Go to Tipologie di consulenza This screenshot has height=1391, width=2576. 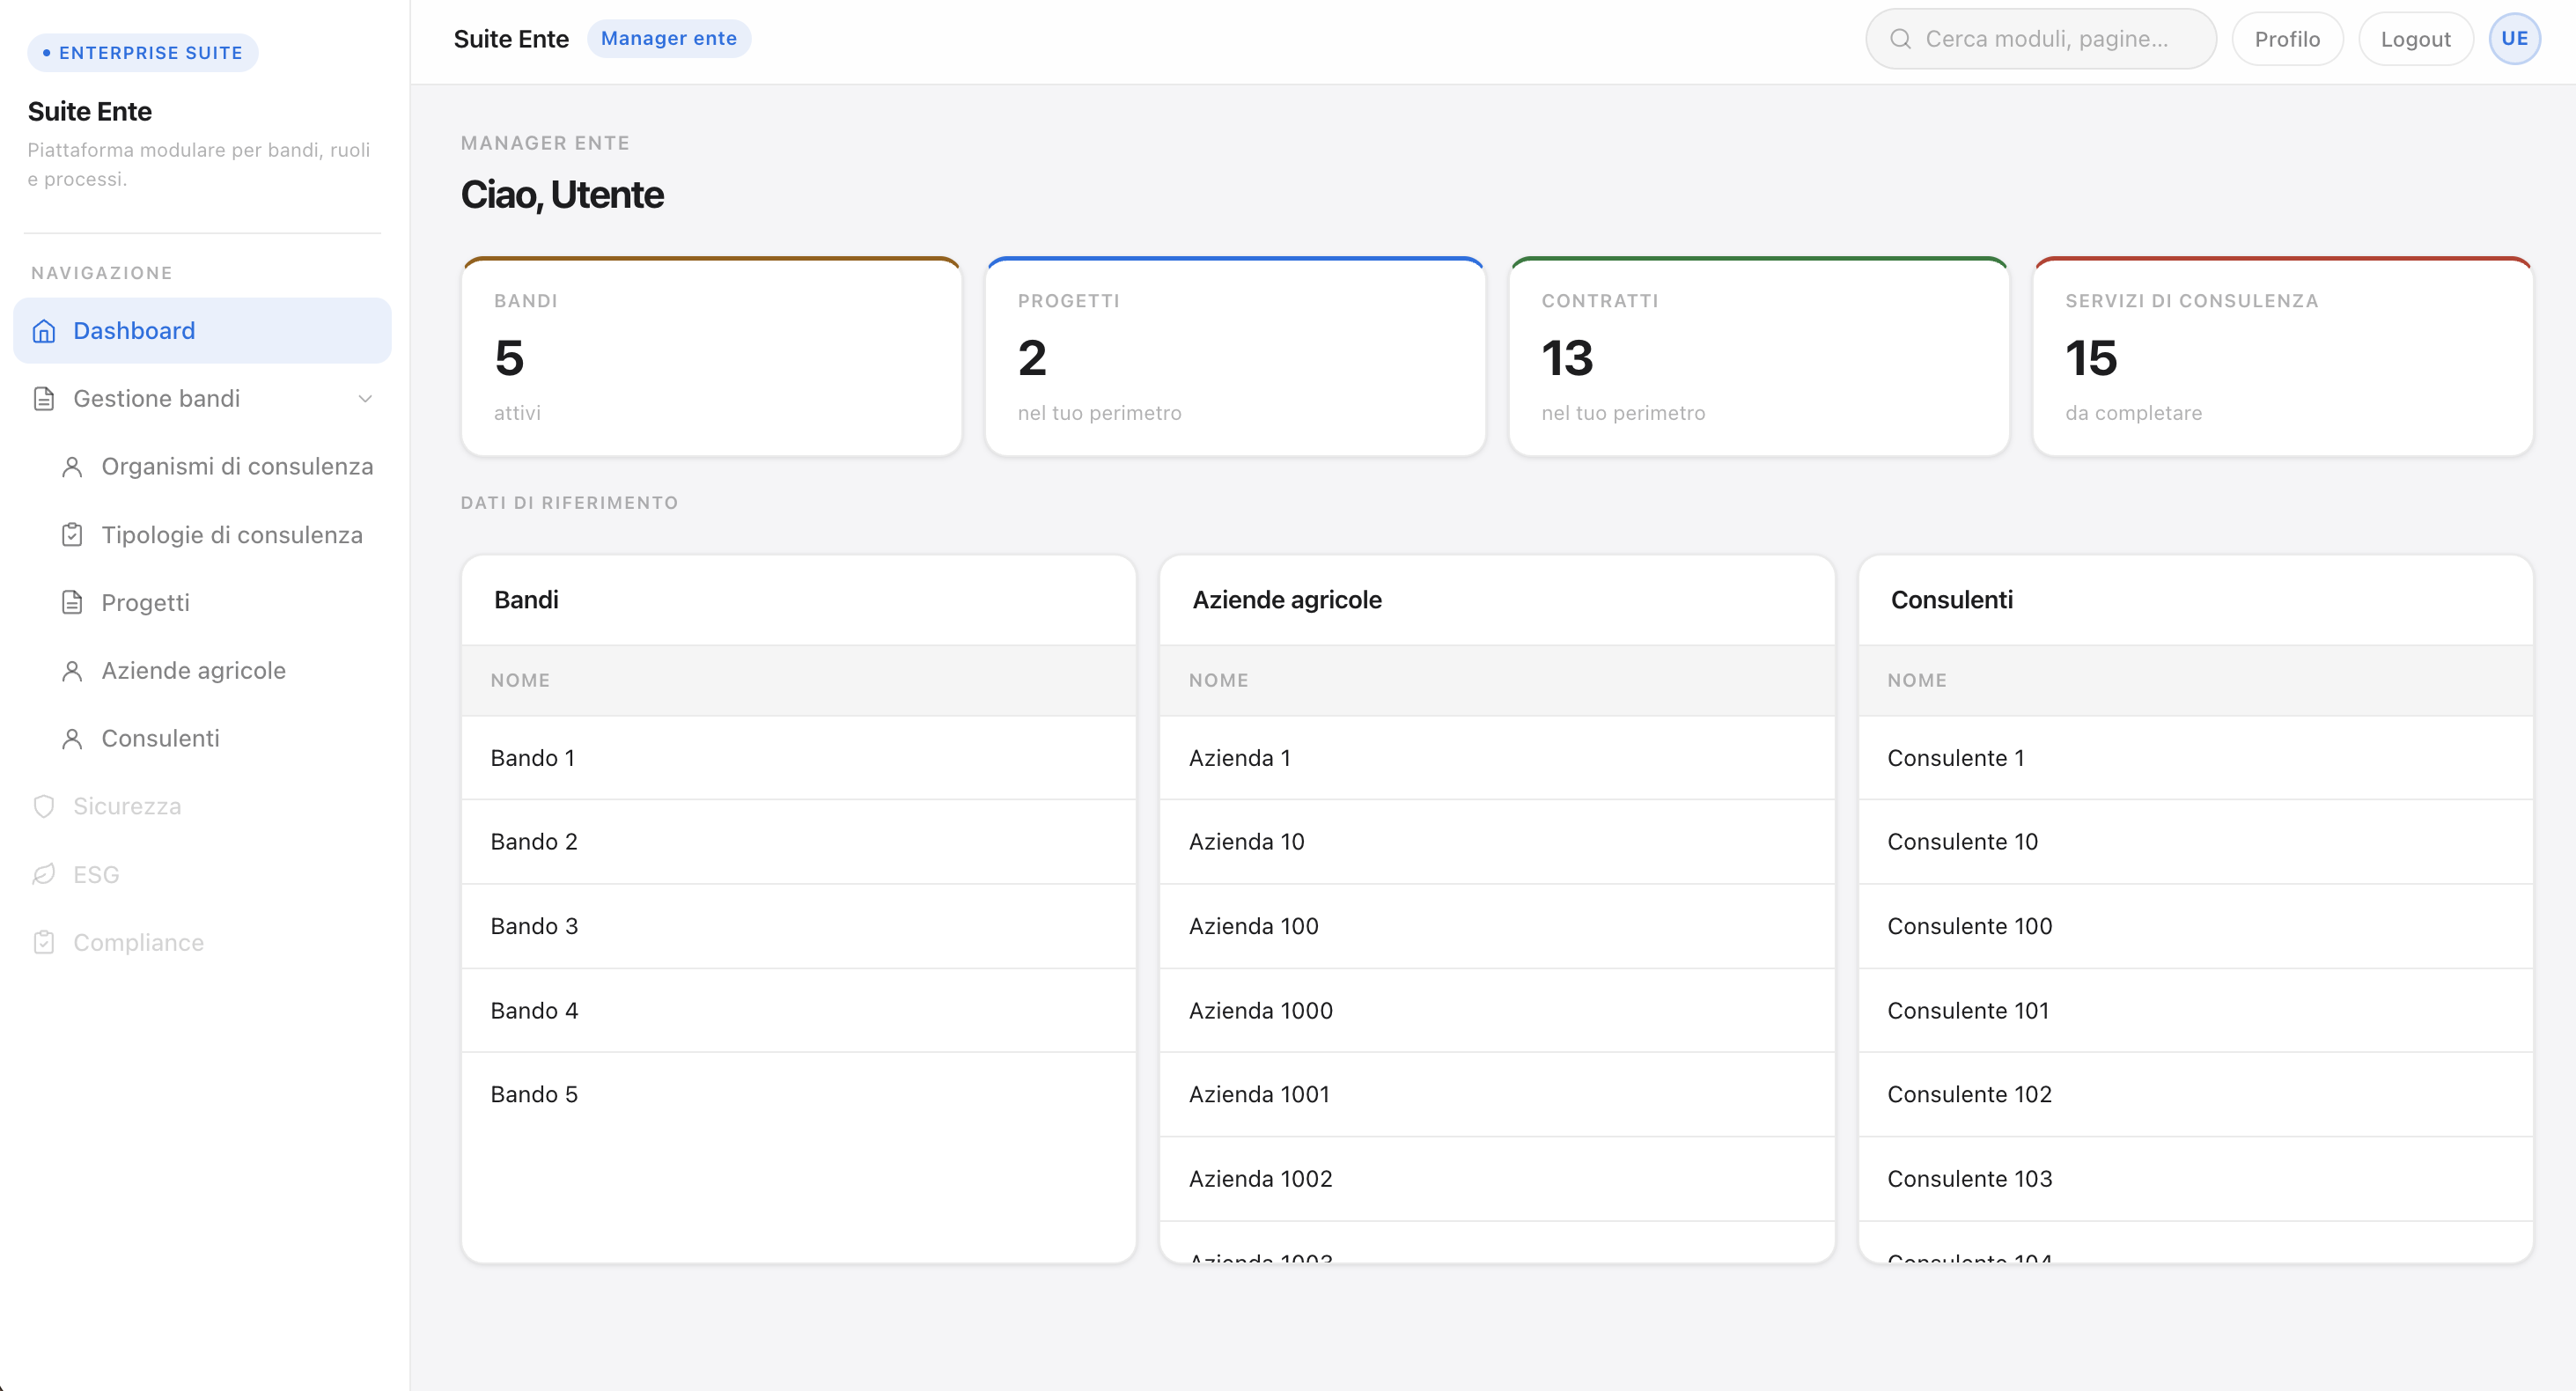tap(216, 535)
